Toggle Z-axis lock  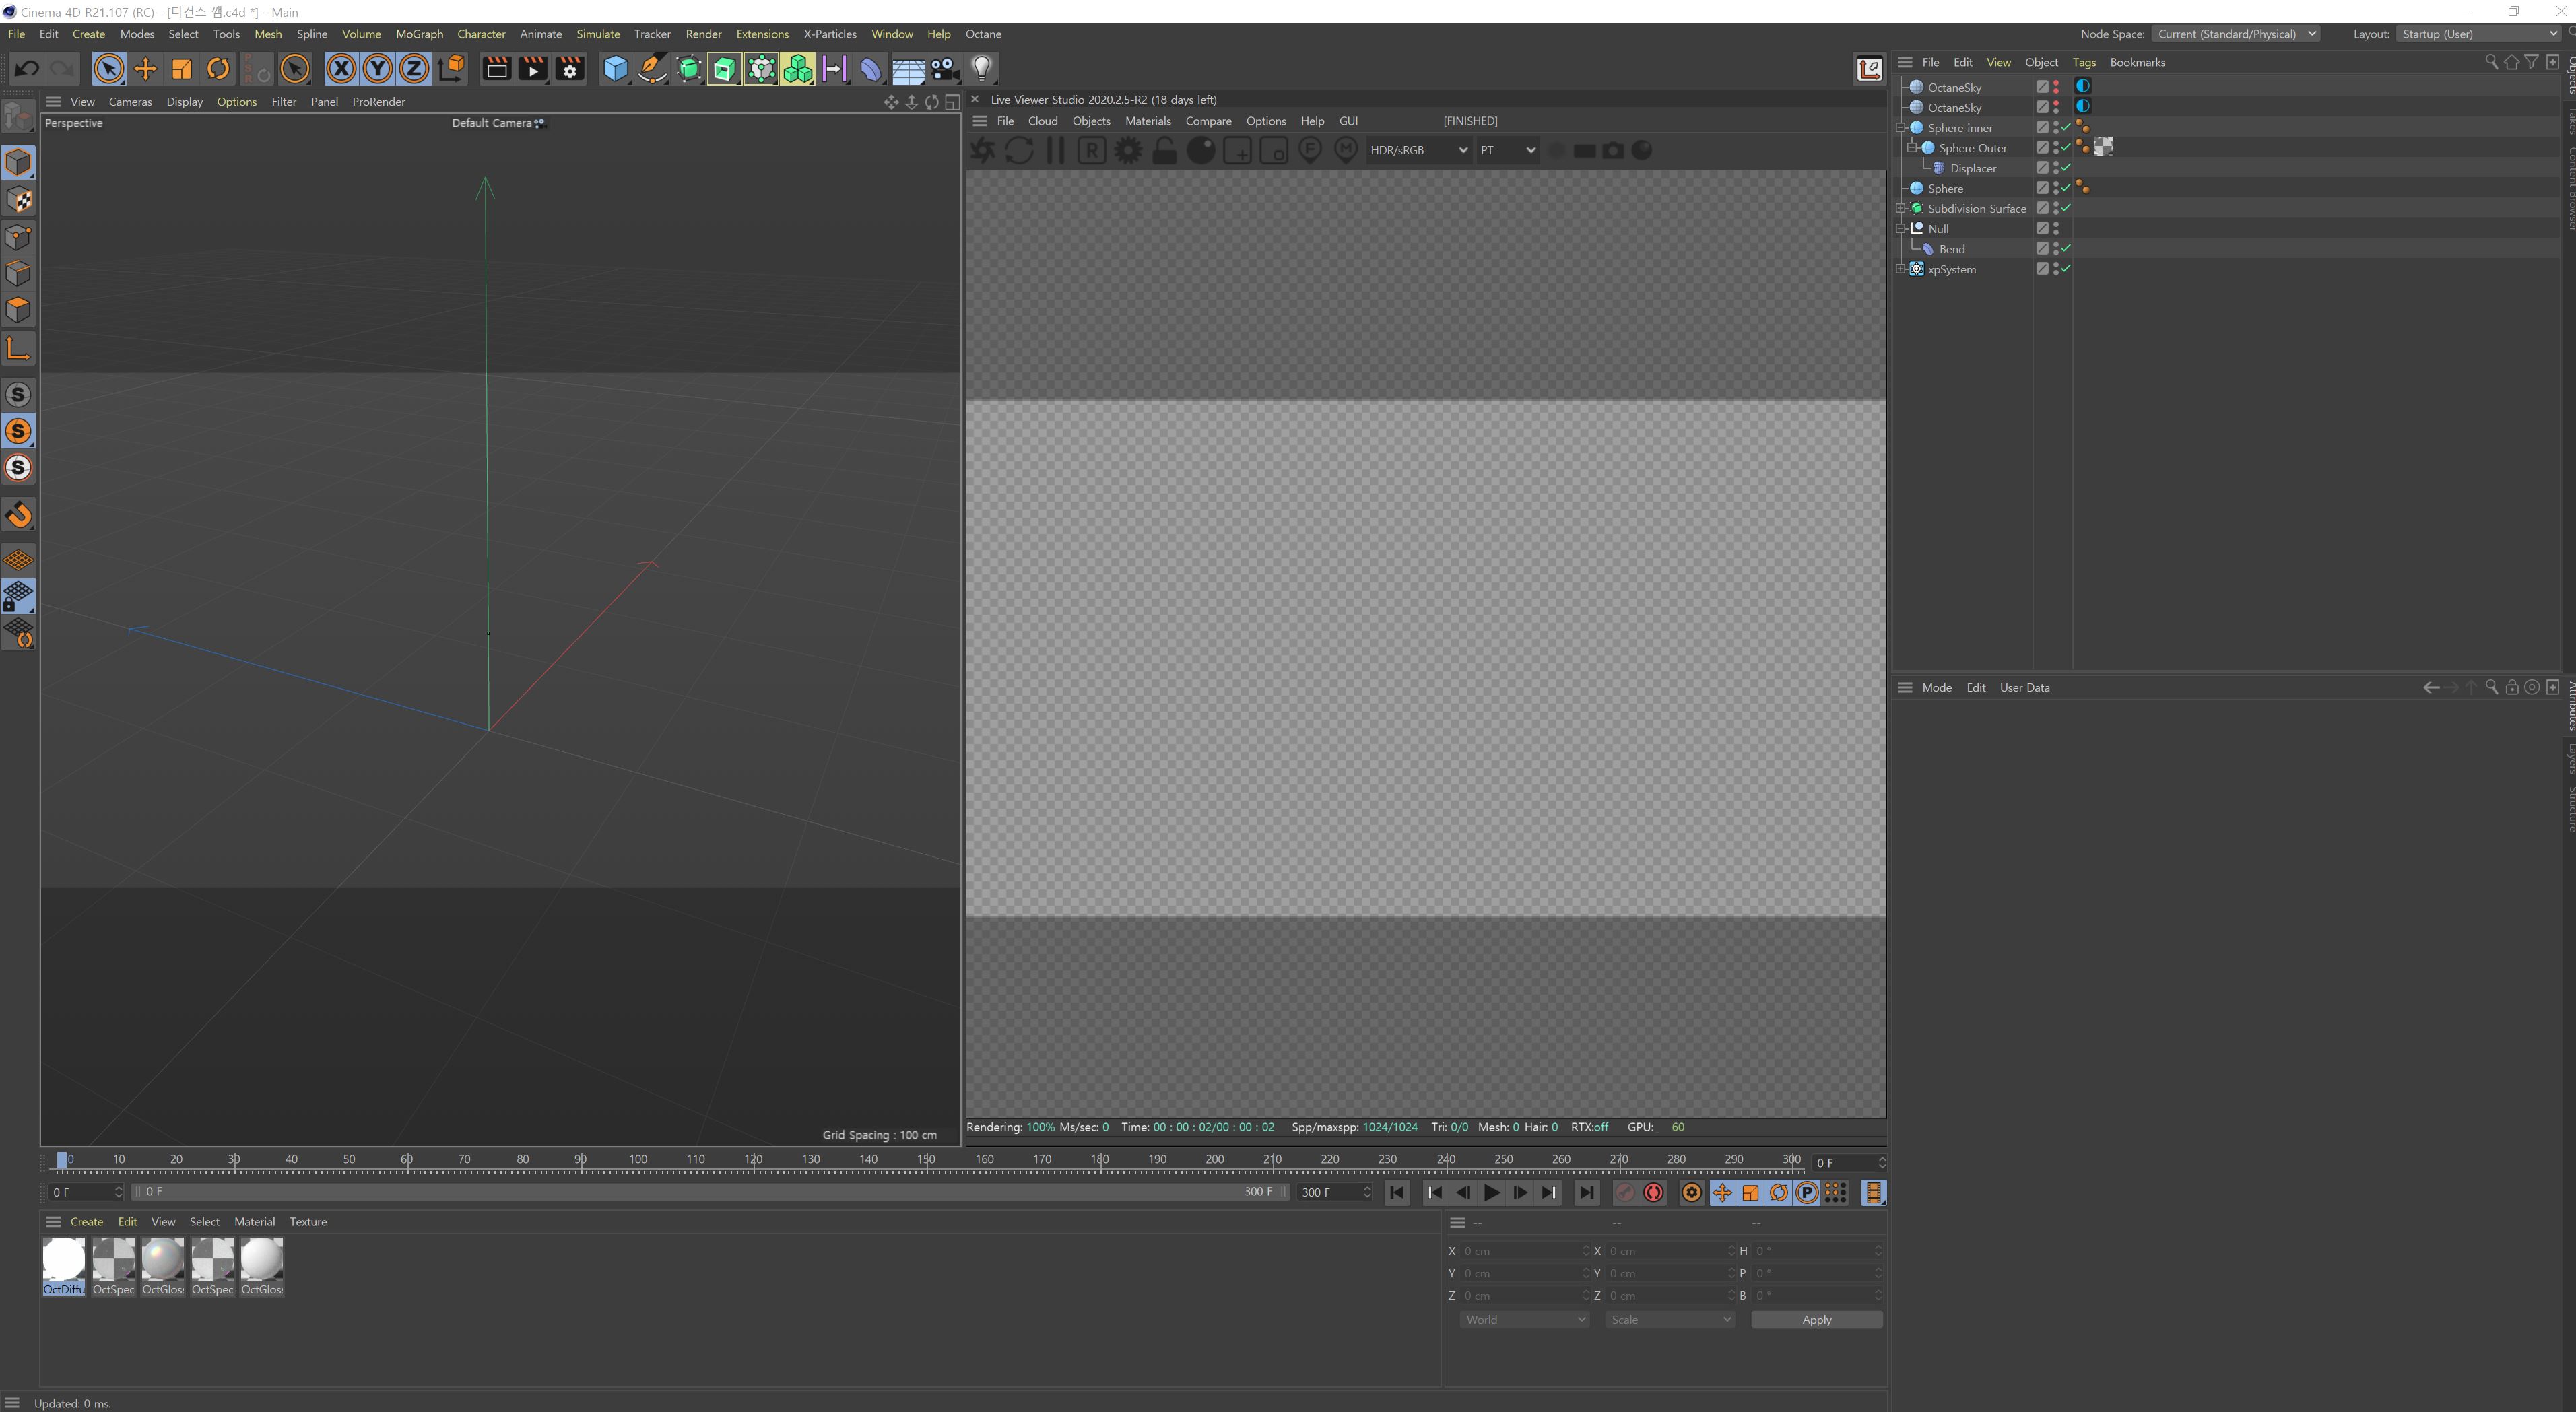pyautogui.click(x=413, y=68)
